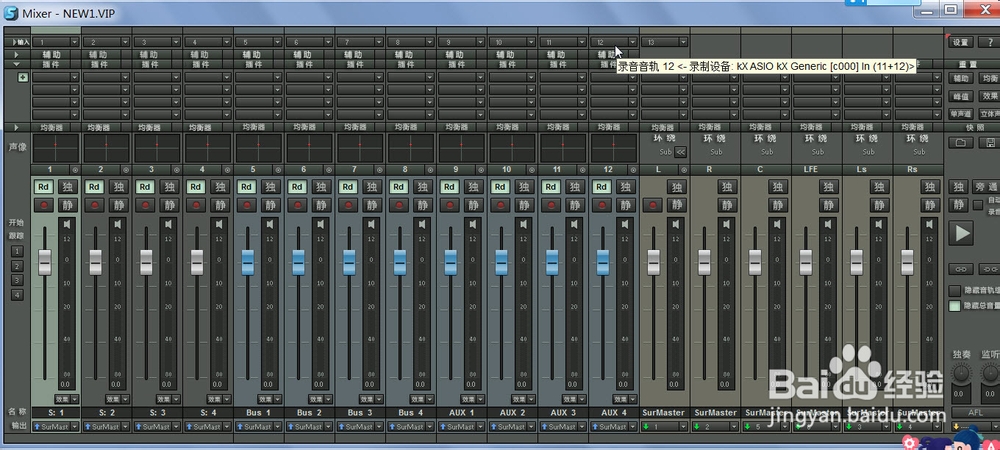Click the monitor speaker icon on channel 12
The image size is (1000, 450).
[x=625, y=224]
